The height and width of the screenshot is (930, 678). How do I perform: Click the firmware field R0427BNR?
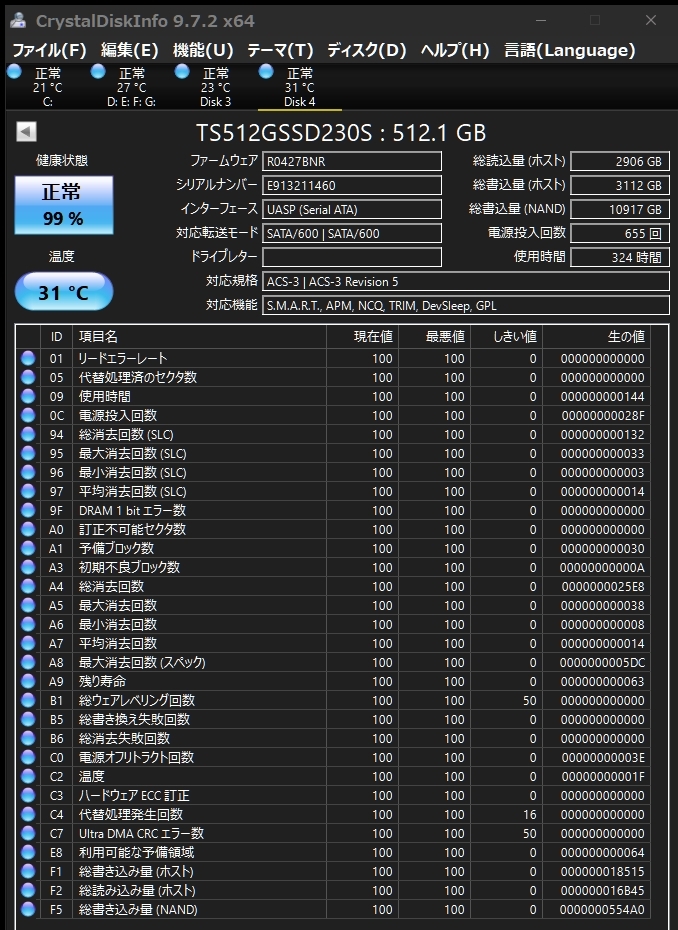pos(352,161)
